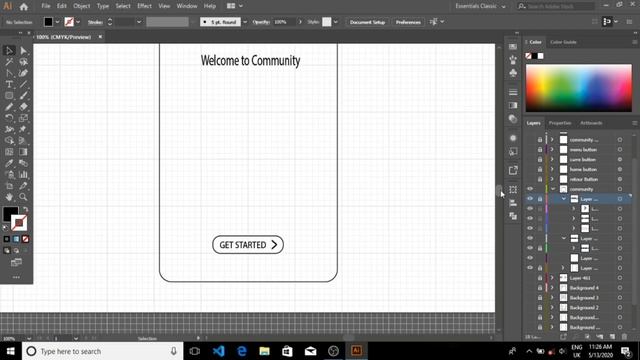The height and width of the screenshot is (360, 640).
Task: Click the Document Setup button
Action: (367, 22)
